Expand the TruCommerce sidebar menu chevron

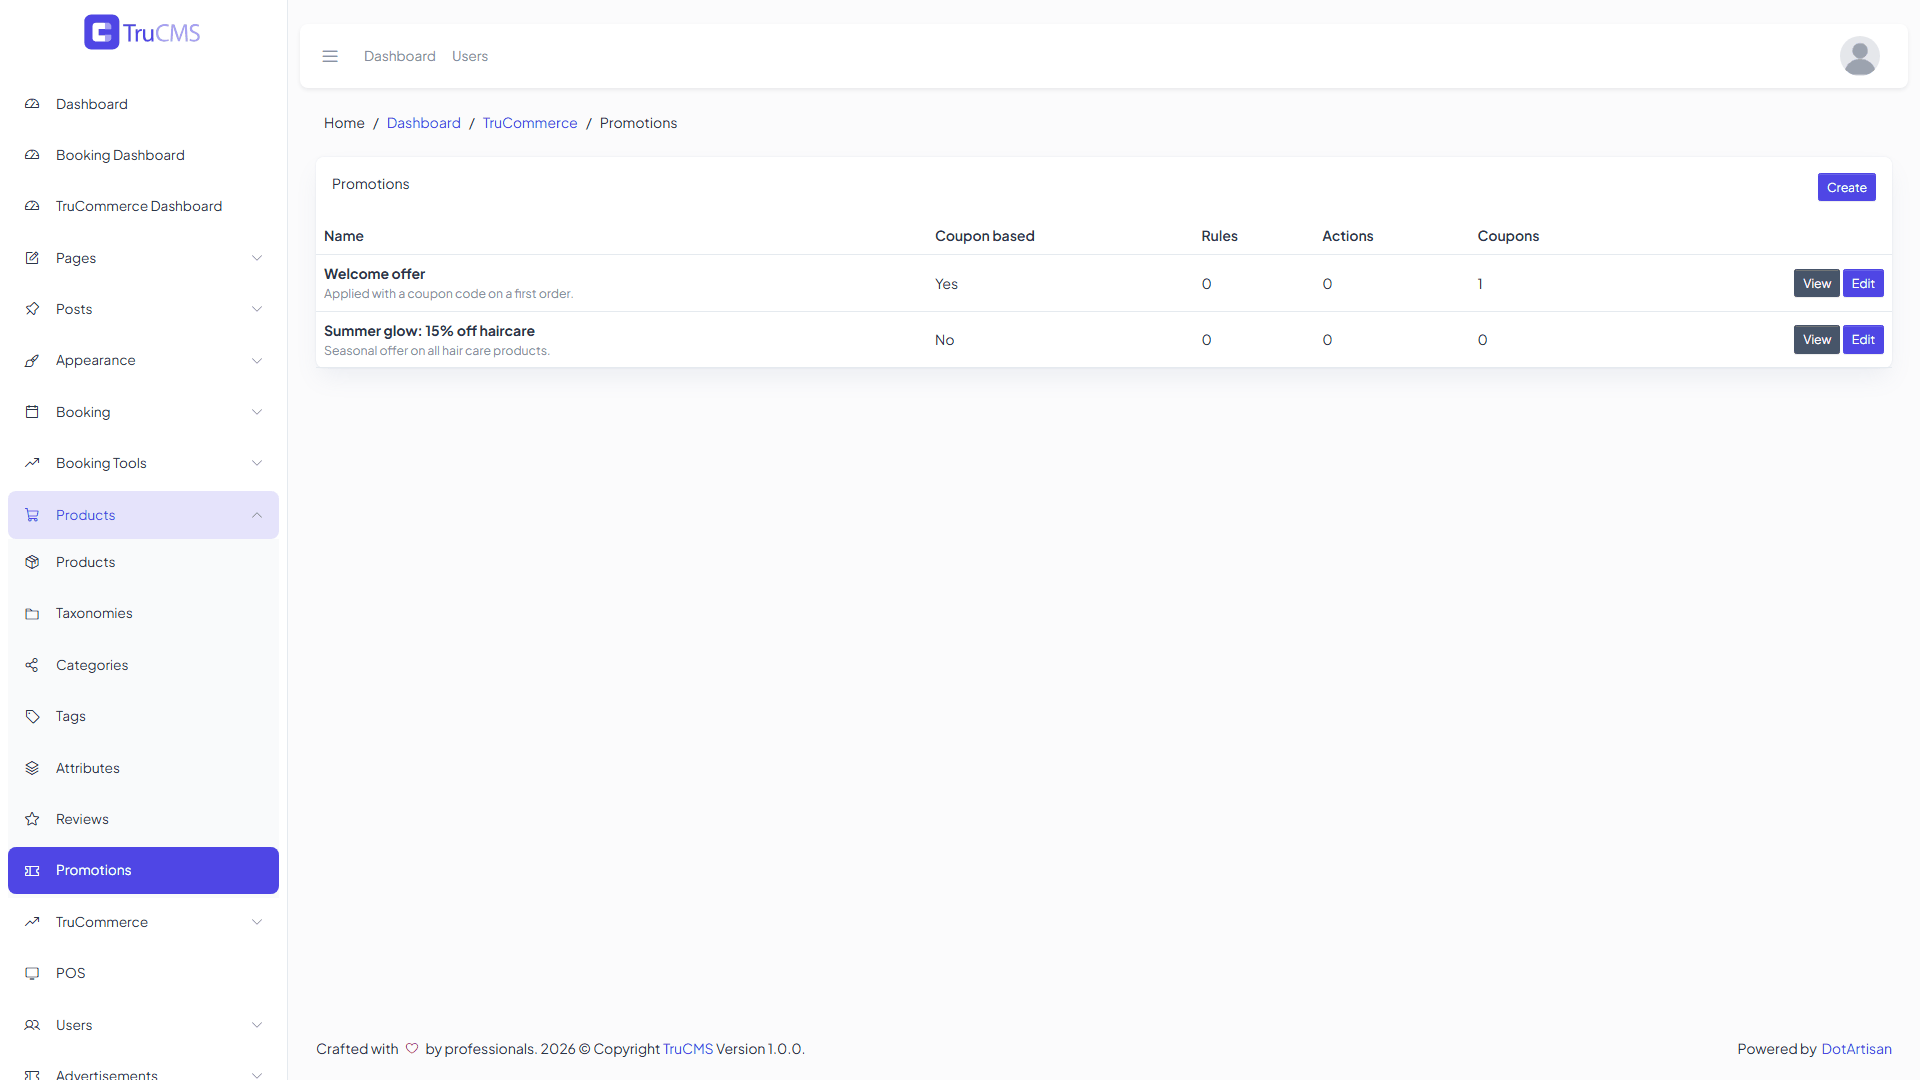click(x=257, y=922)
